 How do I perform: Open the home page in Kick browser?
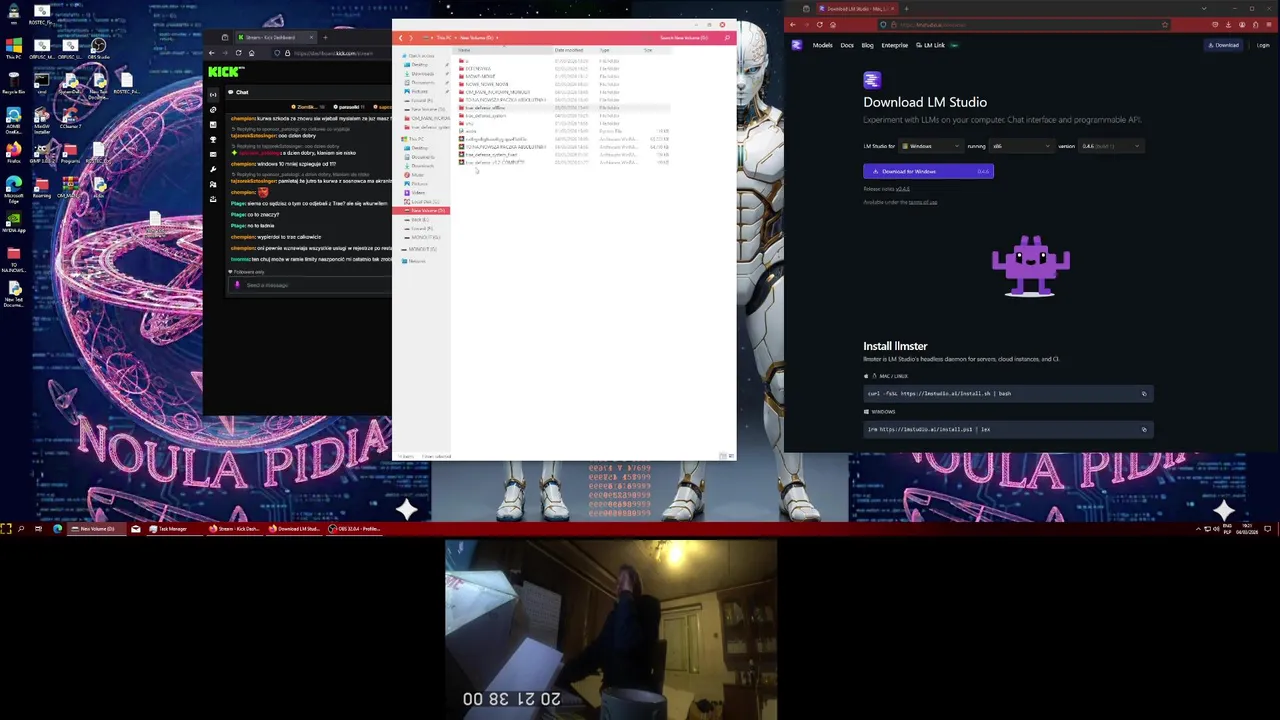point(251,53)
